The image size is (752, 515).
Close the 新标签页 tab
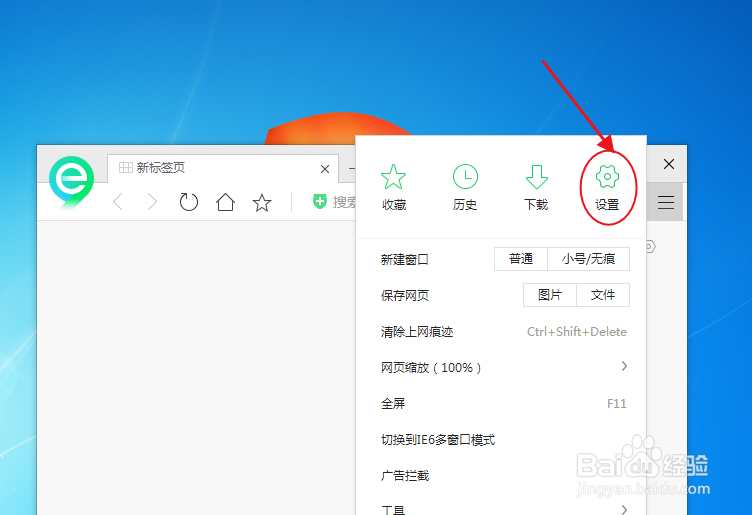pyautogui.click(x=325, y=169)
